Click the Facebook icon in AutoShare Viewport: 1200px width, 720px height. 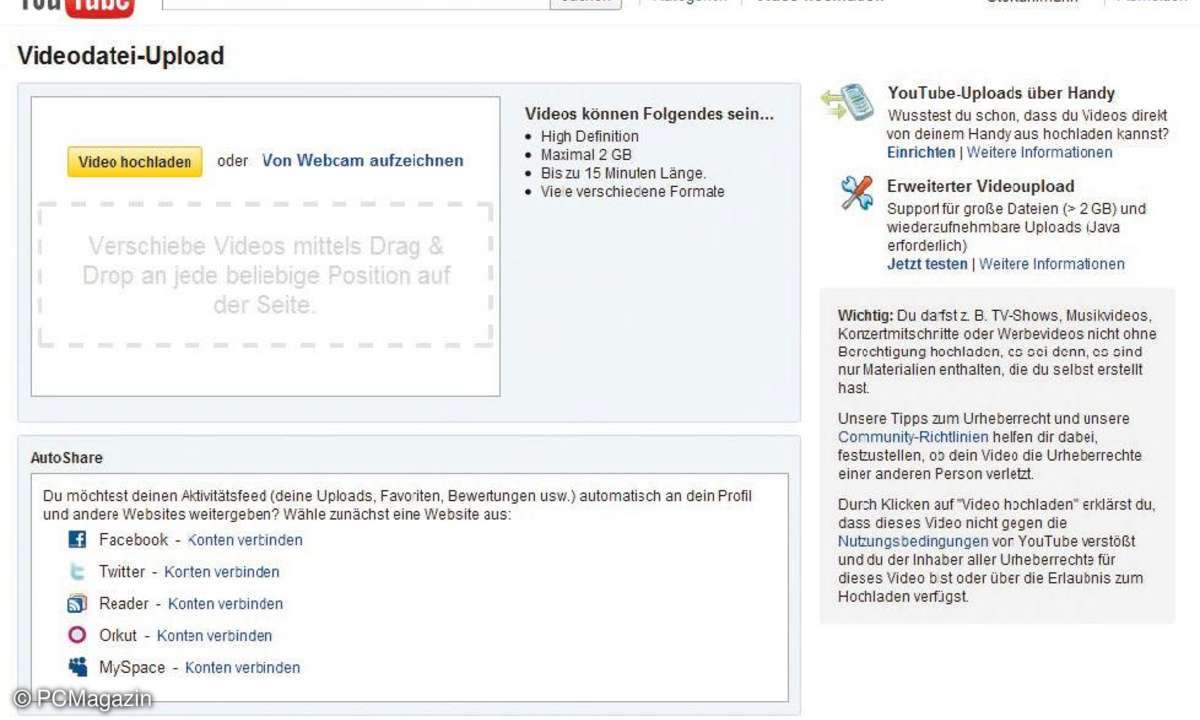click(77, 540)
